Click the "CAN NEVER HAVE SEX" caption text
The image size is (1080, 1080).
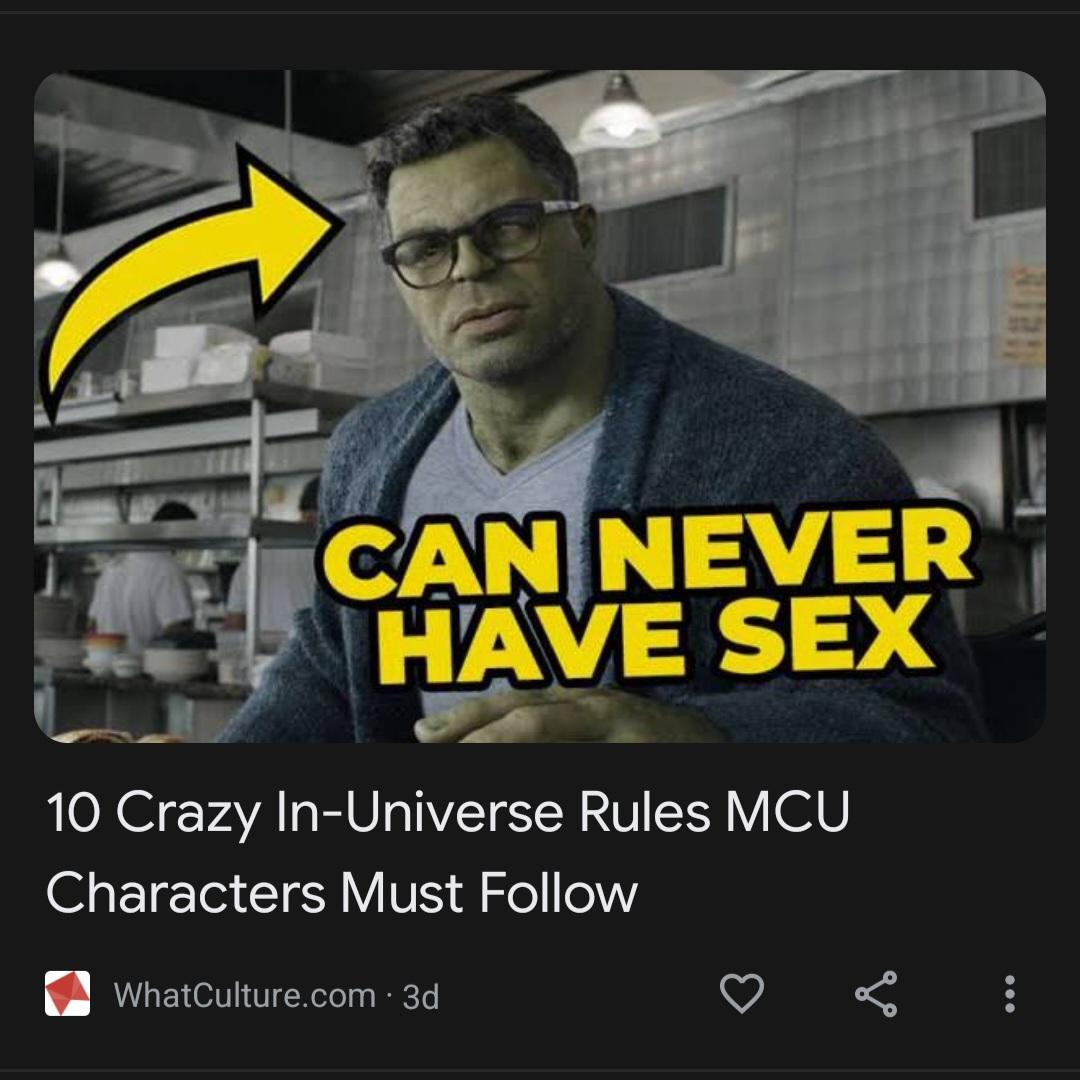[647, 598]
